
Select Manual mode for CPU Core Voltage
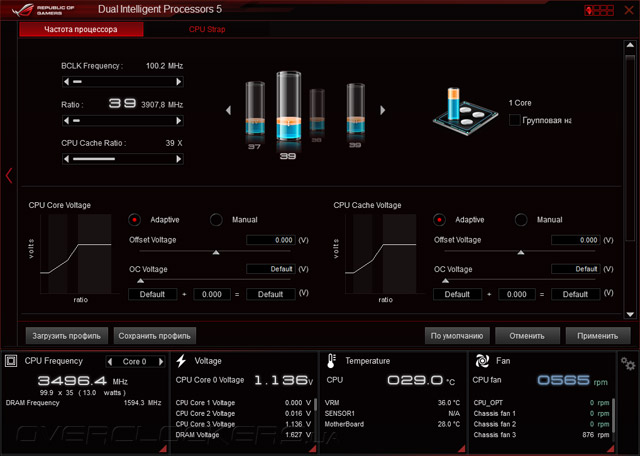pyautogui.click(x=216, y=220)
